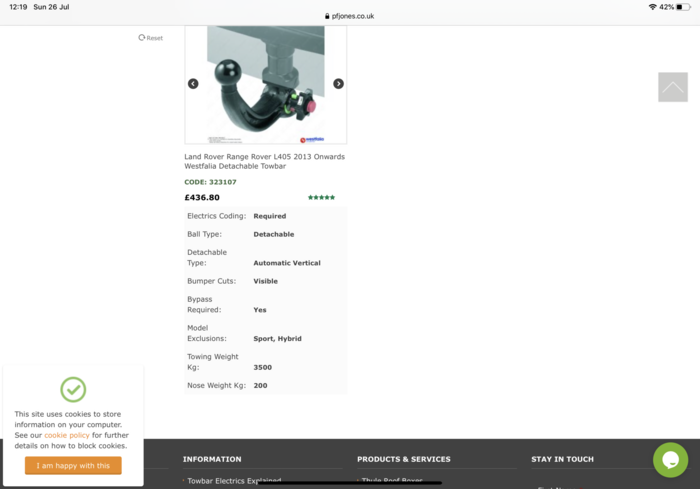Click the Electrics Coding Required value
Screen dimensions: 700x489
270,216
